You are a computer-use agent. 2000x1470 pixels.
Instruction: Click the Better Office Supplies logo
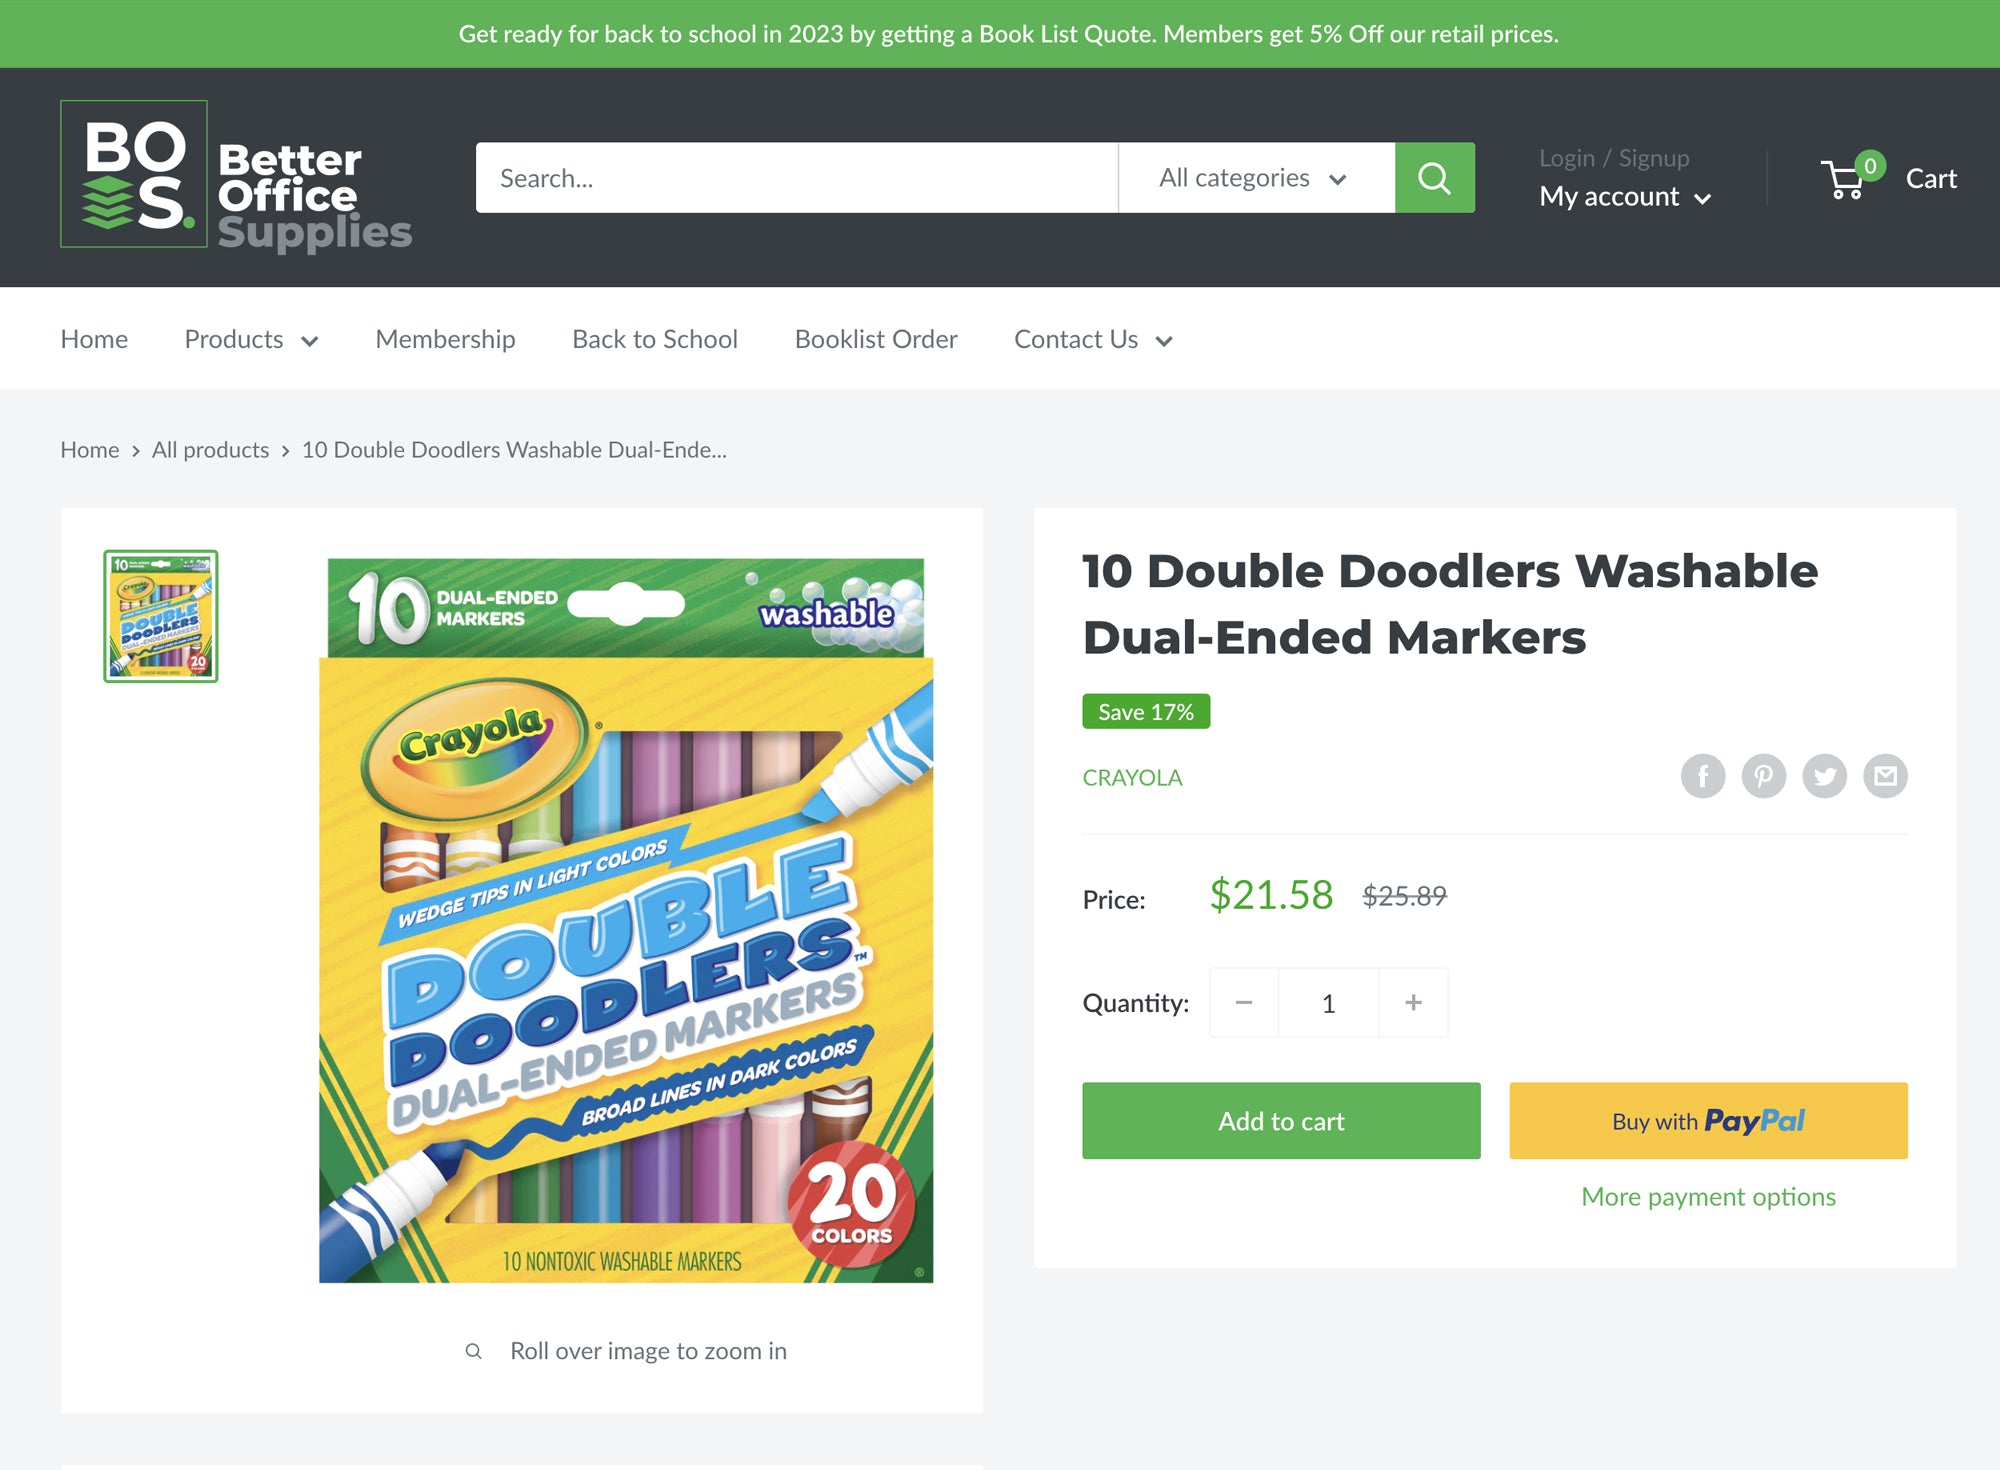(236, 176)
